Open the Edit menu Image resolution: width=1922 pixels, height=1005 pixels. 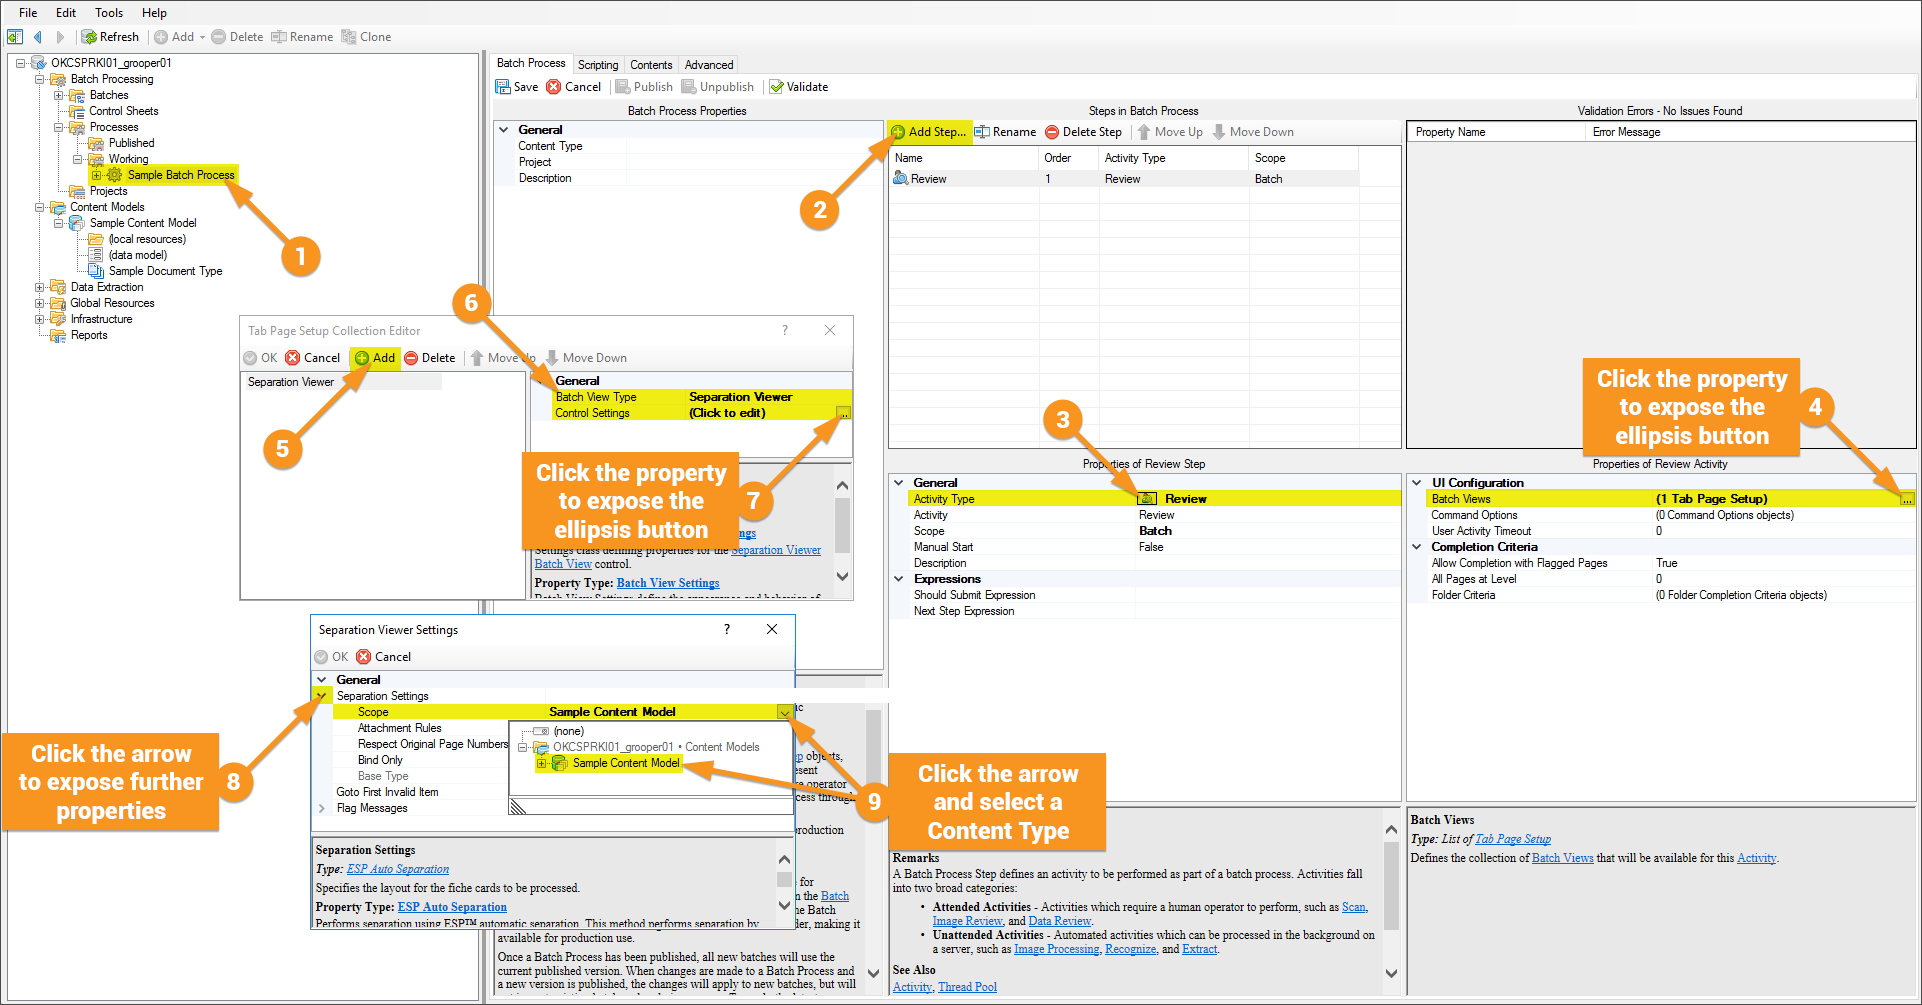[66, 13]
